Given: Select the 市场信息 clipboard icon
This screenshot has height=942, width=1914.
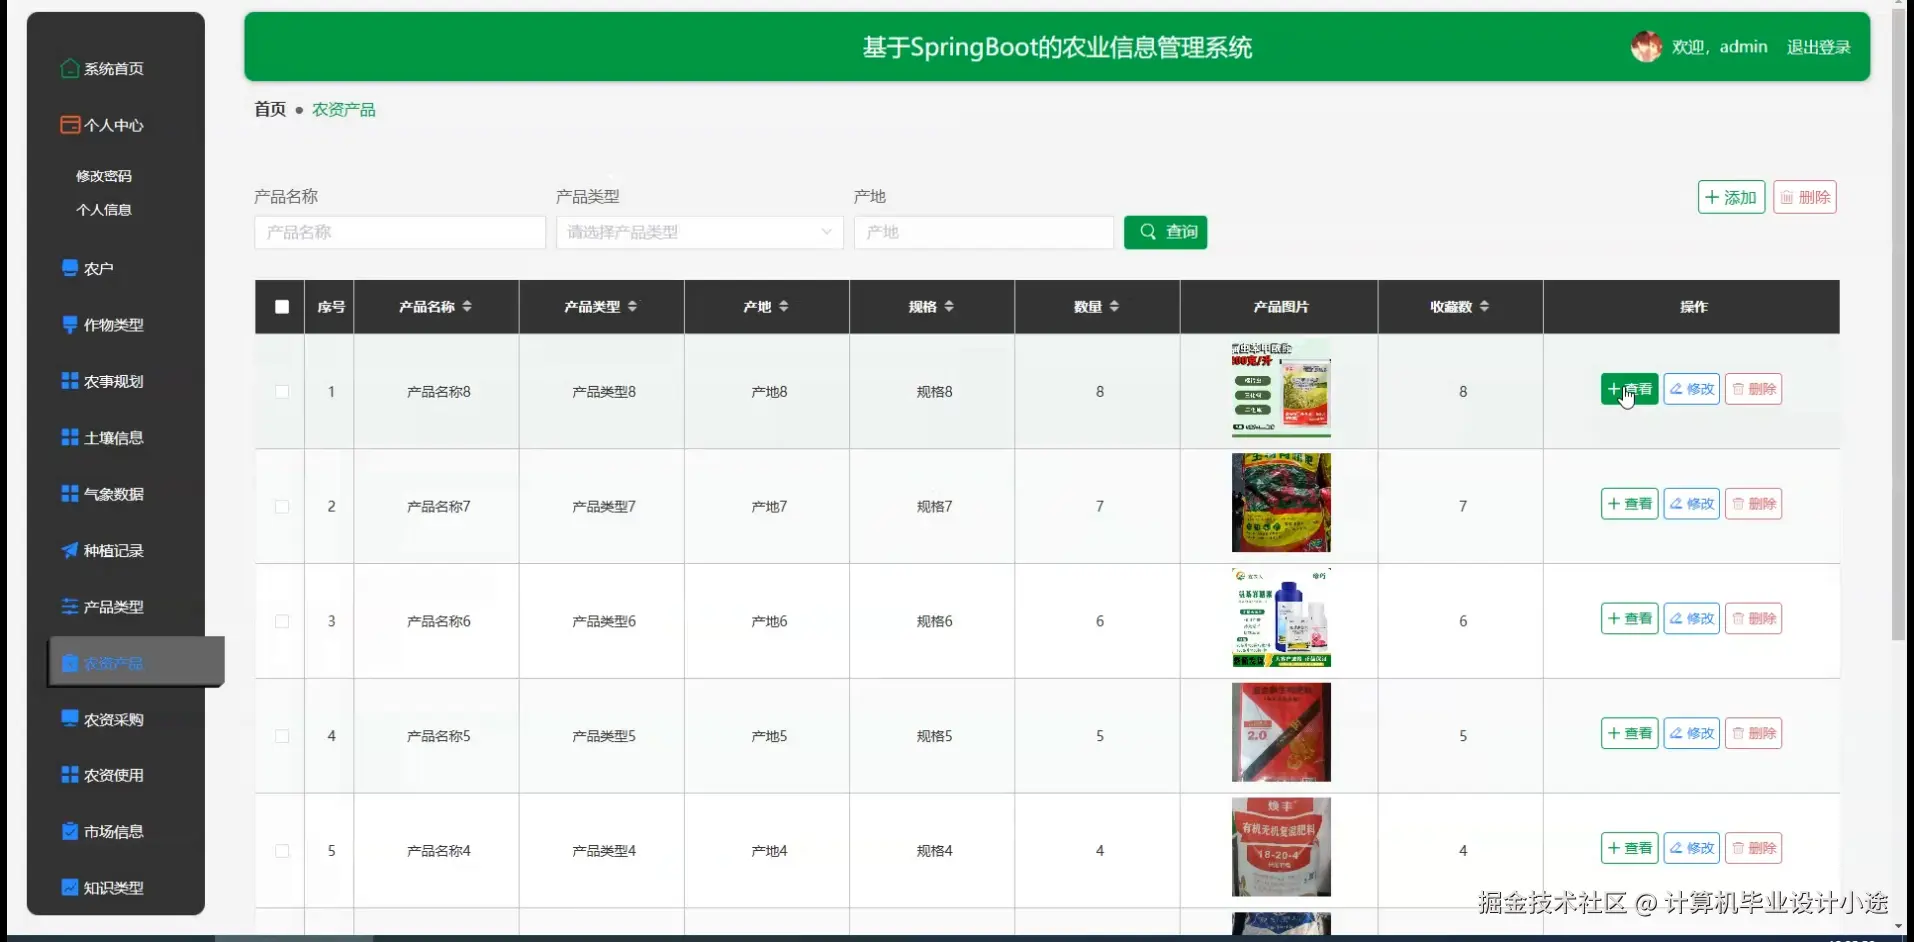Looking at the screenshot, I should (x=70, y=831).
